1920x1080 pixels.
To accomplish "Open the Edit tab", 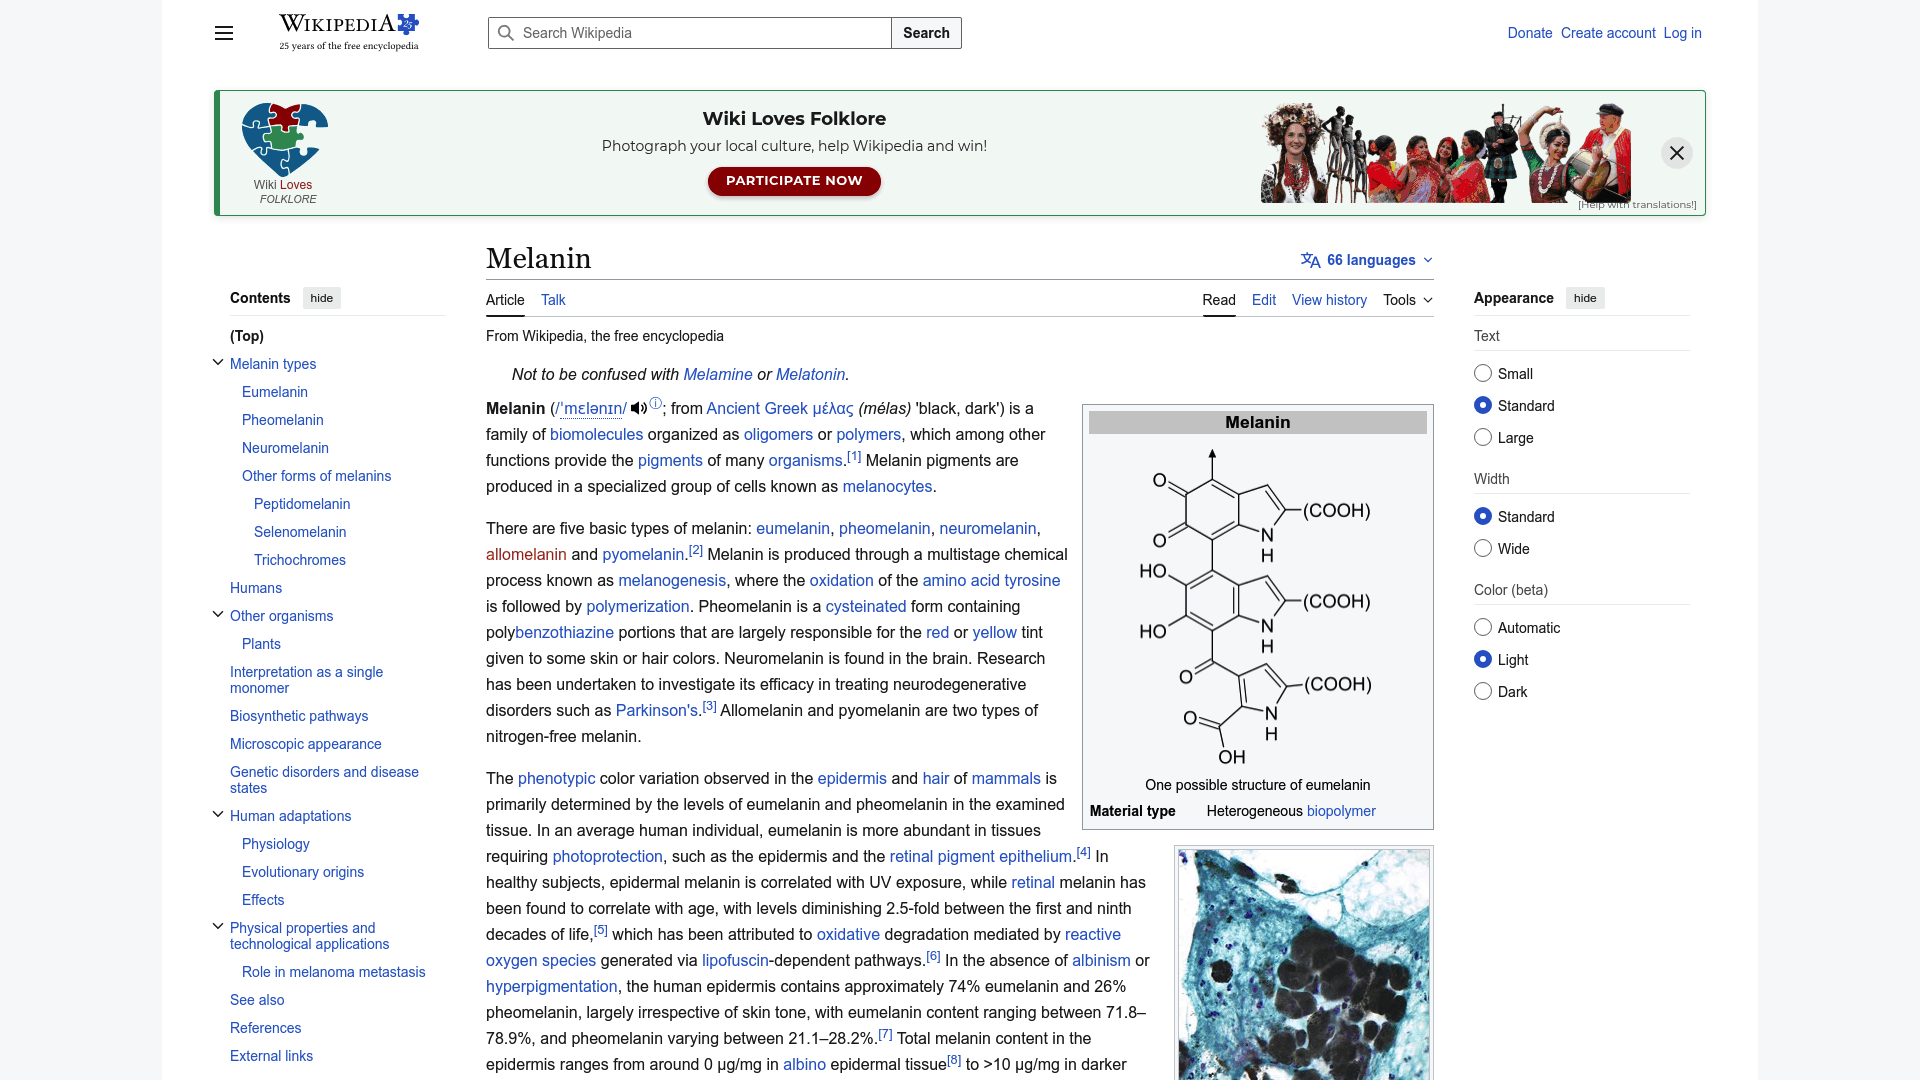I will 1264,300.
